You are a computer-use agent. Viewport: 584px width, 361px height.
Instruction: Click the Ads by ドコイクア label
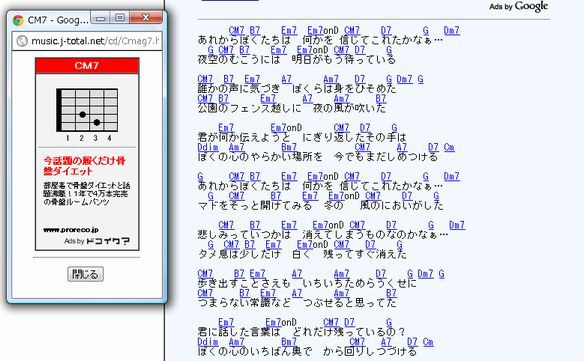(96, 241)
